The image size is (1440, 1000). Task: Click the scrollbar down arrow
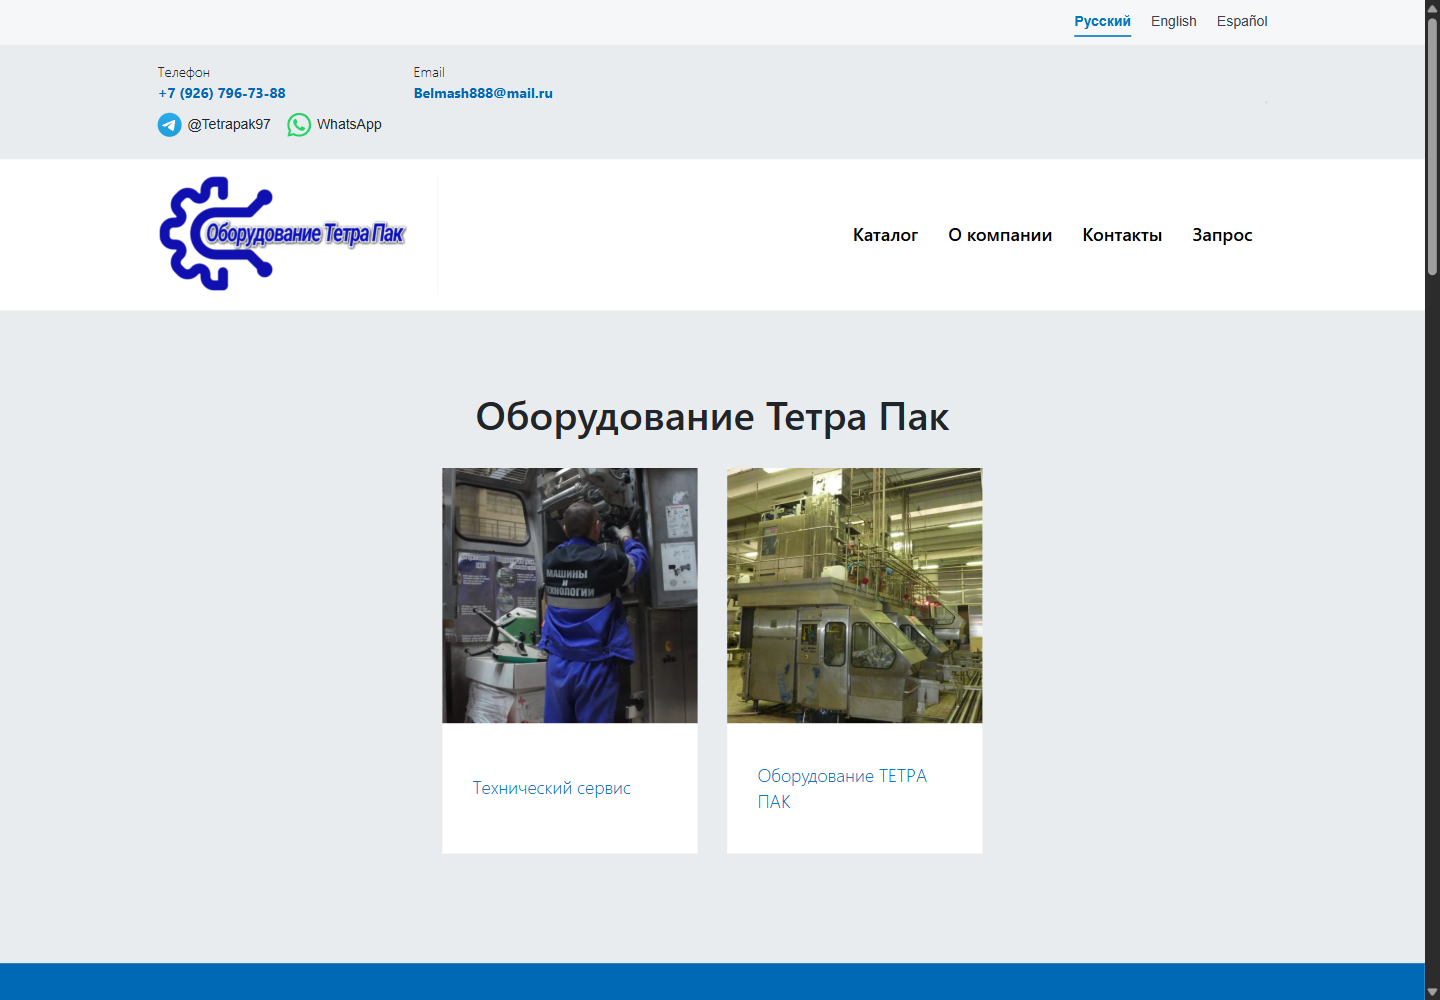(x=1432, y=992)
